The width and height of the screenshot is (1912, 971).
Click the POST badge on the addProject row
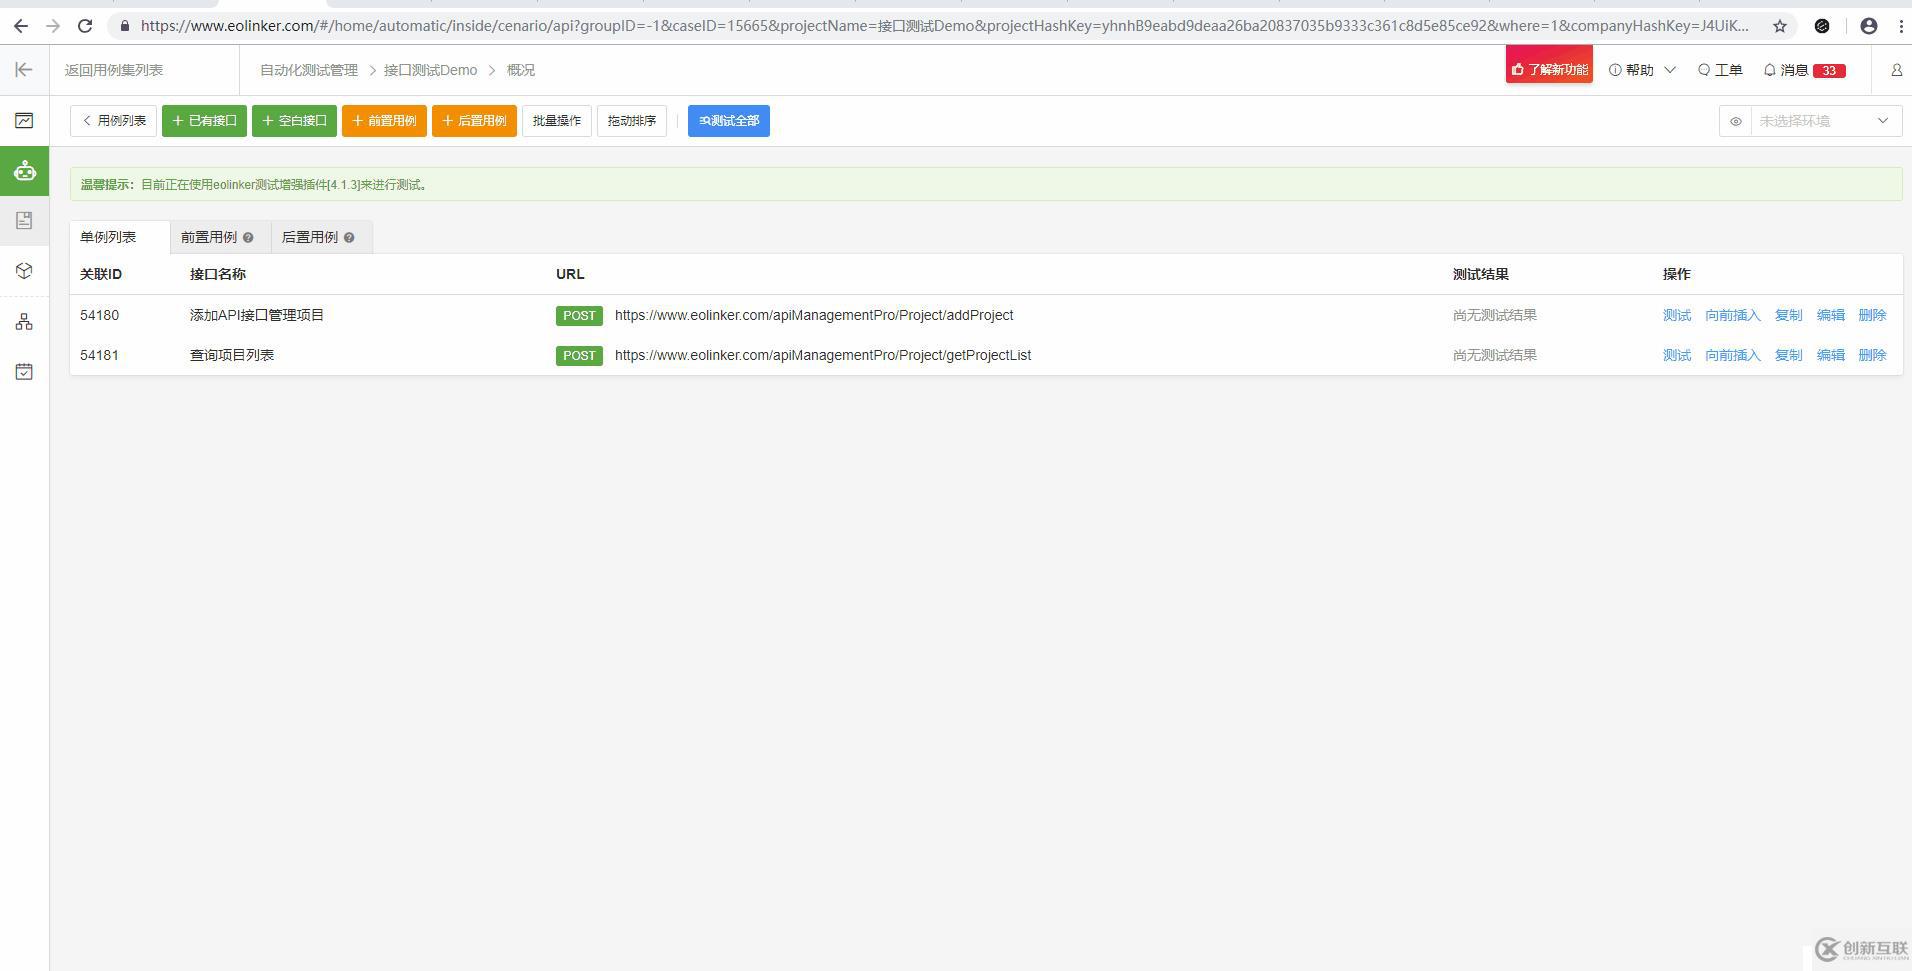579,316
